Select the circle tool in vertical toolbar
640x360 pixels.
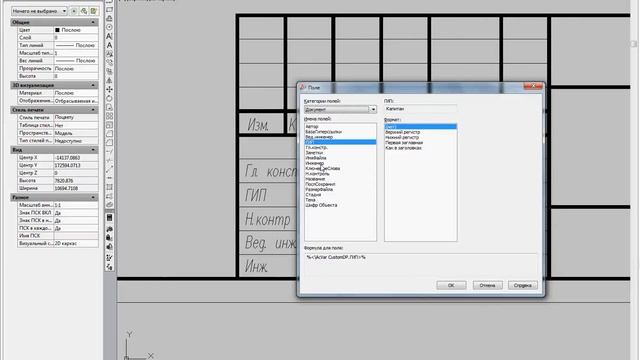click(x=109, y=27)
